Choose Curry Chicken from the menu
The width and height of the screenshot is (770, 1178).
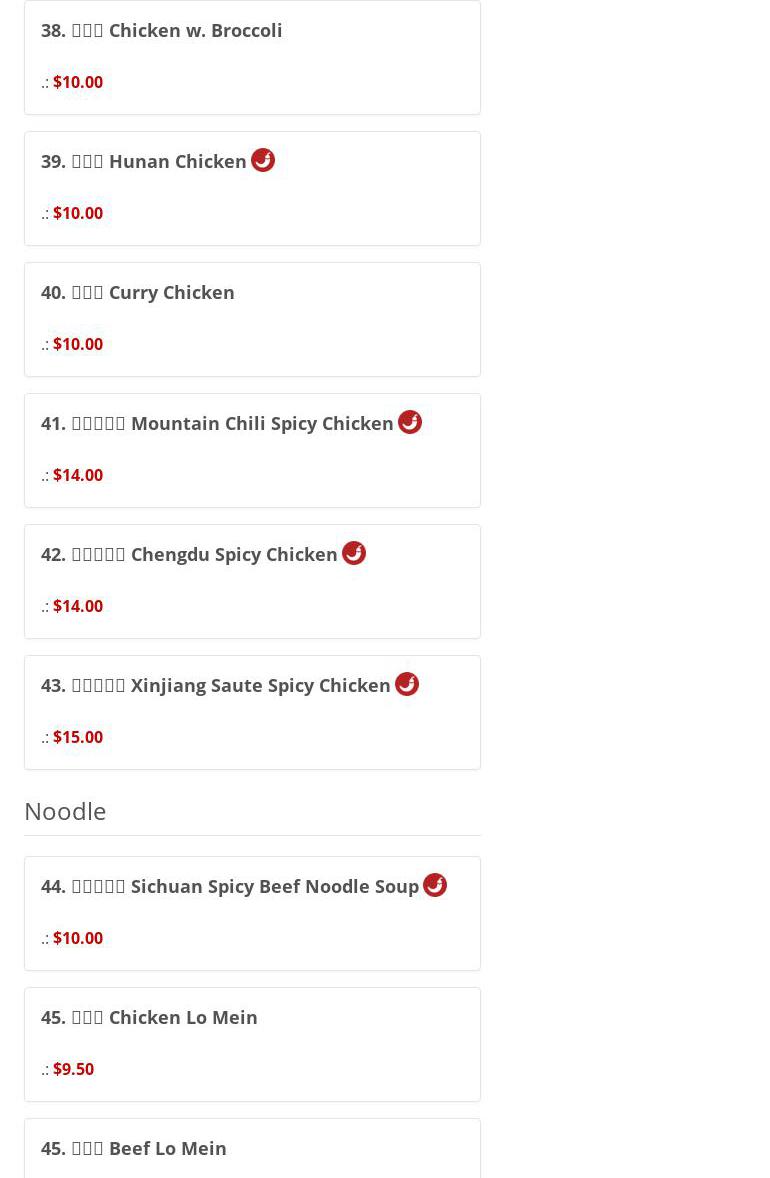click(x=138, y=292)
